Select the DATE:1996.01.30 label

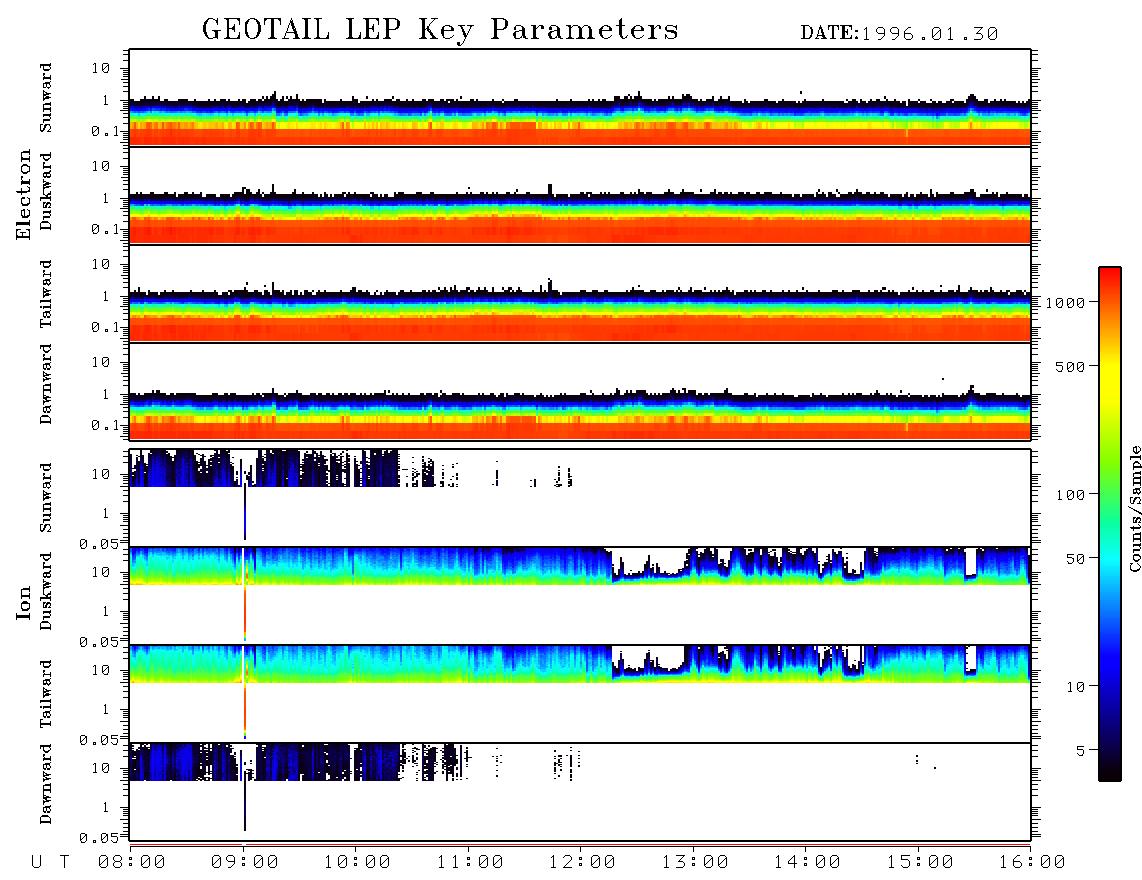click(x=899, y=34)
